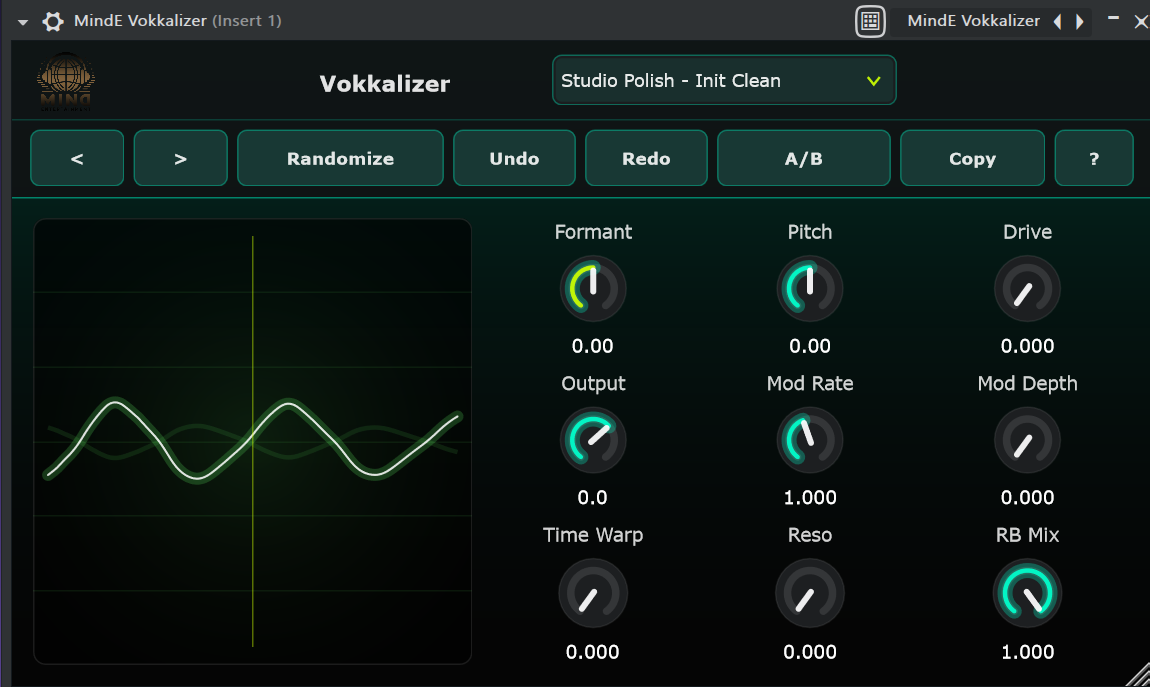Open the plugin options gear icon

tap(53, 21)
